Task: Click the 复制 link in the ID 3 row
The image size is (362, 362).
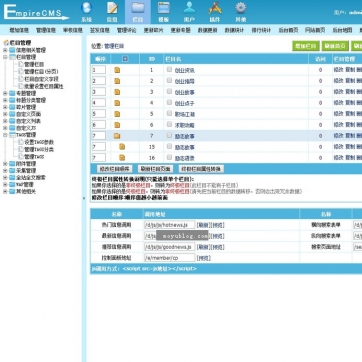Action: [x=350, y=92]
